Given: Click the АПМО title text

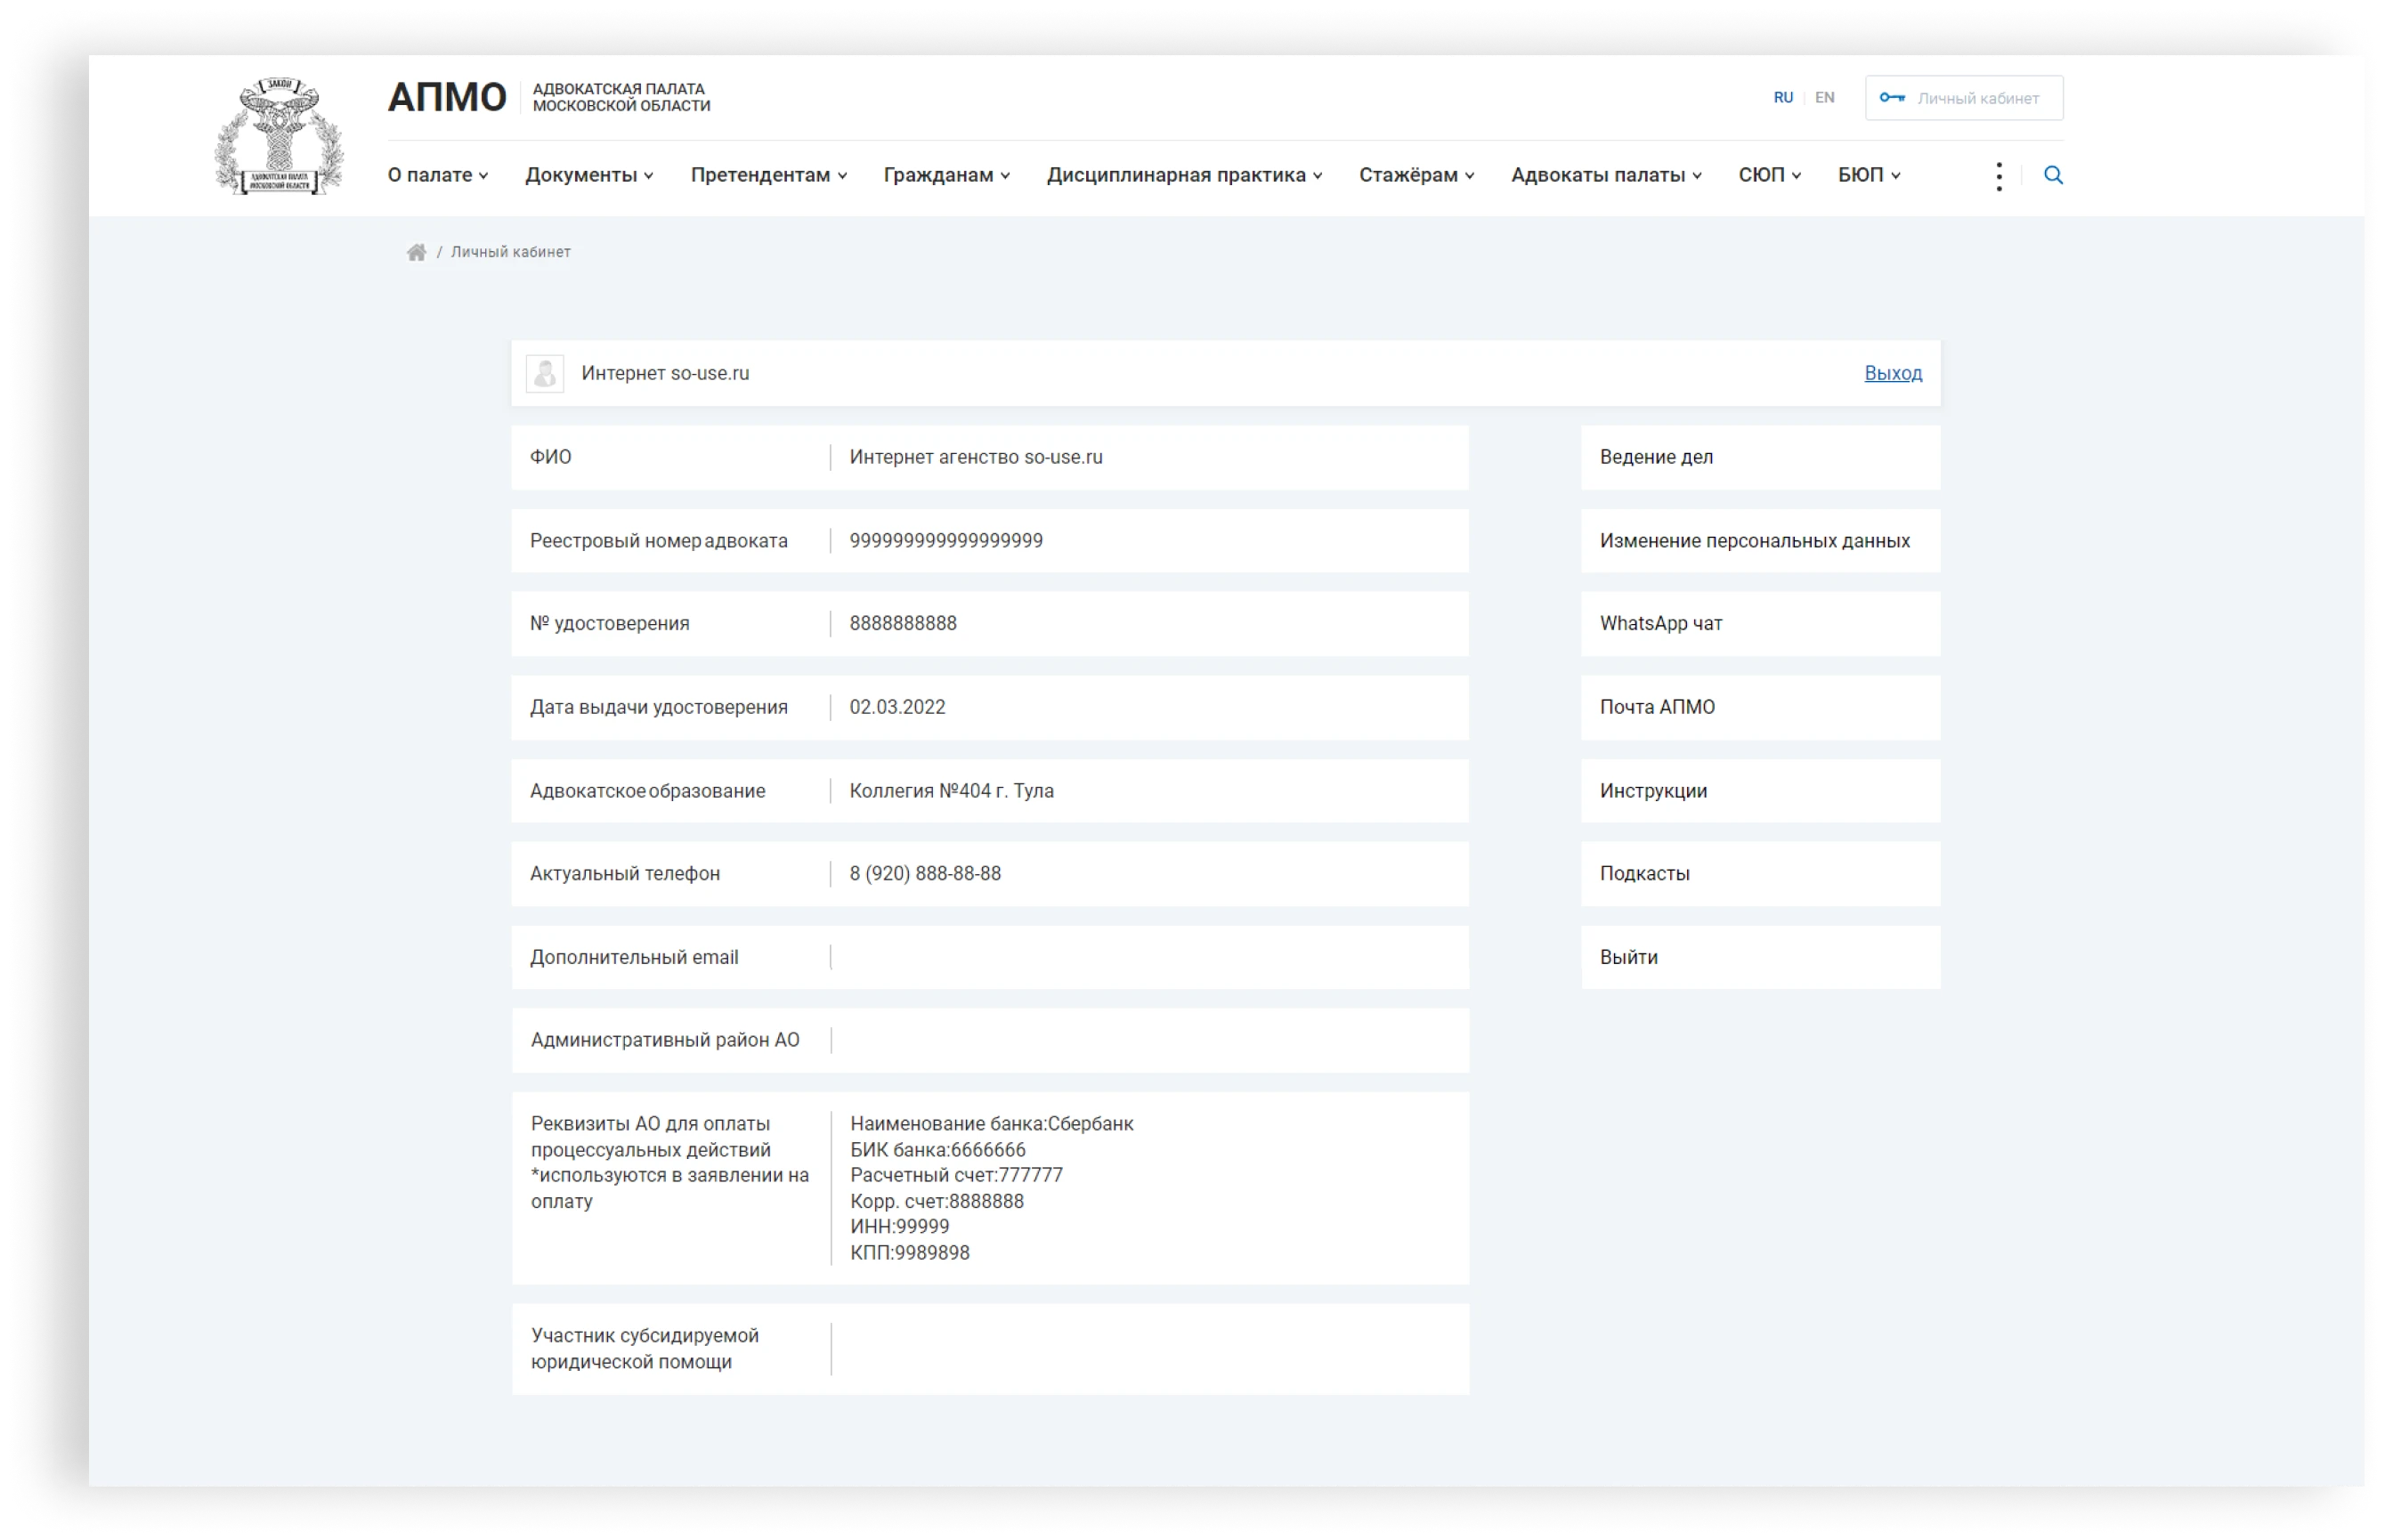Looking at the screenshot, I should click(x=447, y=98).
